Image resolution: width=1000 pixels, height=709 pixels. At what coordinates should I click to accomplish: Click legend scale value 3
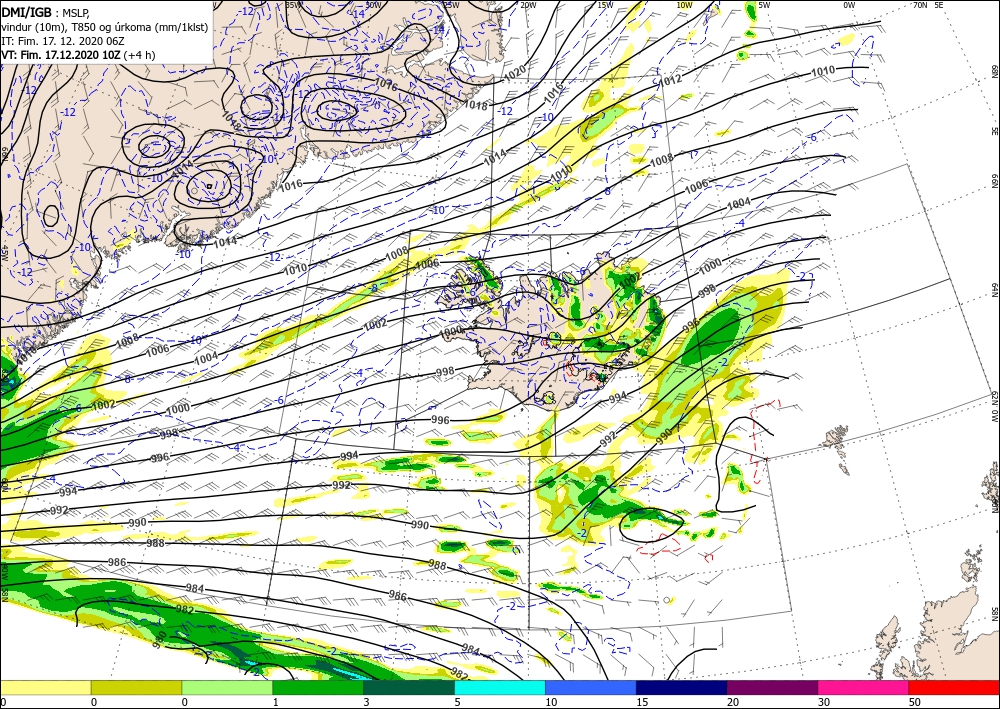[x=366, y=703]
